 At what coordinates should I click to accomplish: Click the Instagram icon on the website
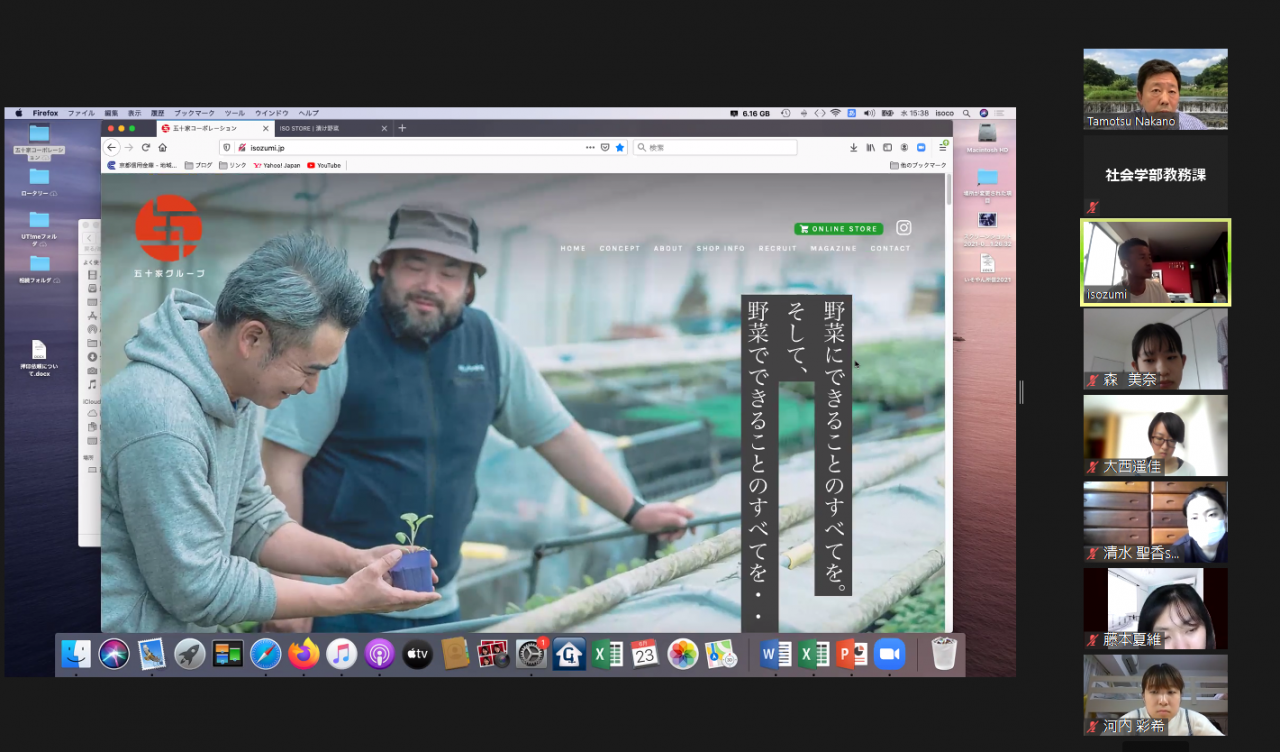903,228
